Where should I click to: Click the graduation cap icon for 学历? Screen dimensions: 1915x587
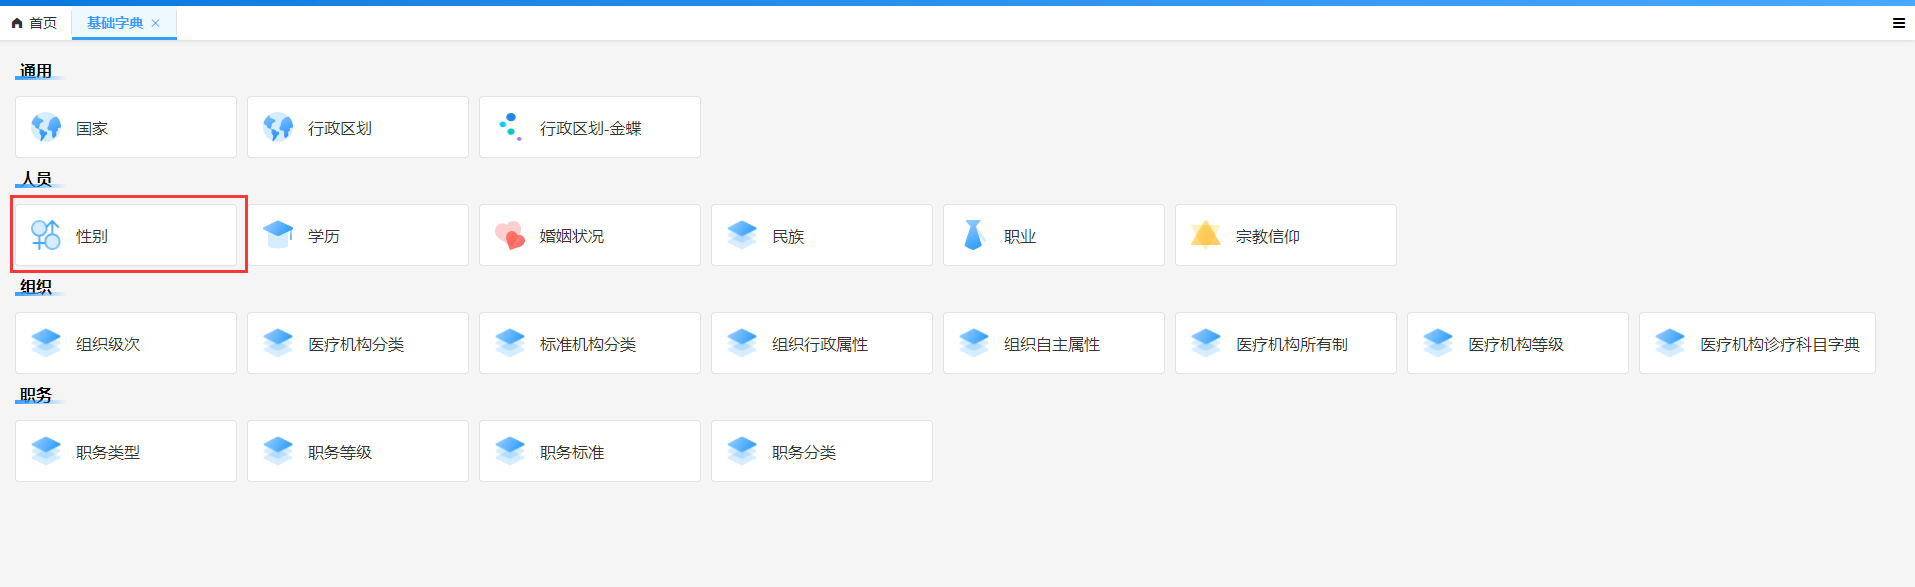tap(278, 235)
